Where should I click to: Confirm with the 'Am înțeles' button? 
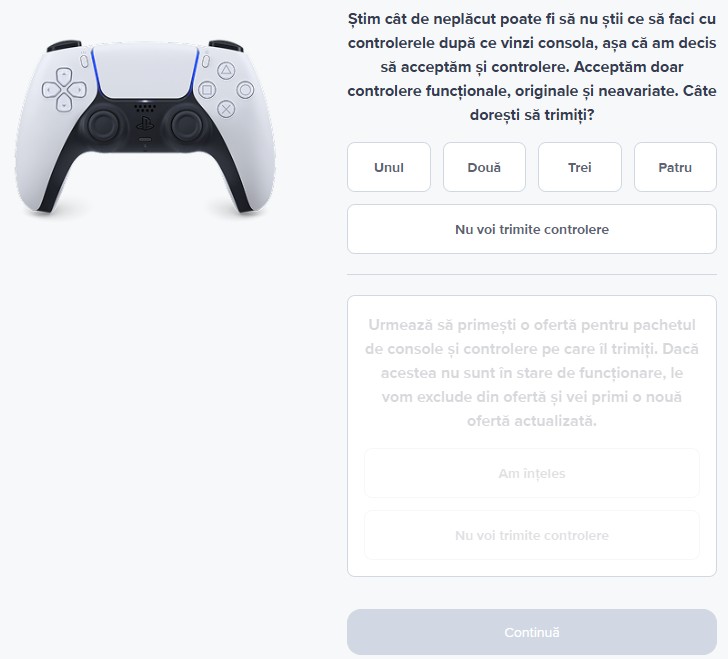[x=532, y=473]
